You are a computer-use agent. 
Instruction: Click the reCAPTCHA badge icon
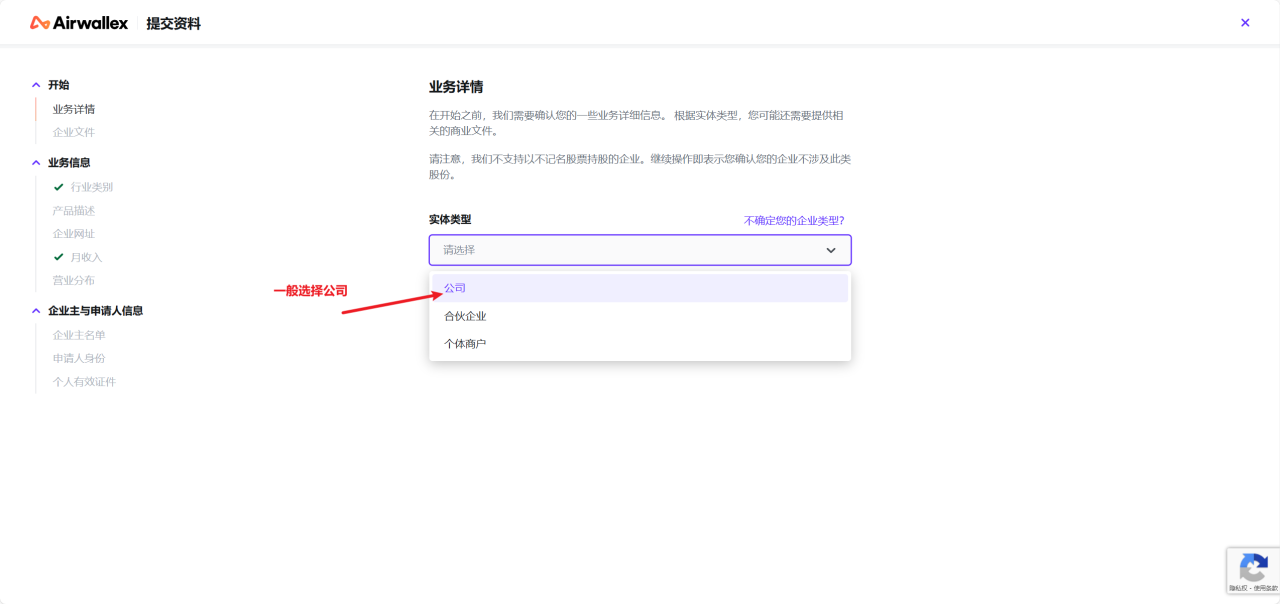pyautogui.click(x=1252, y=569)
